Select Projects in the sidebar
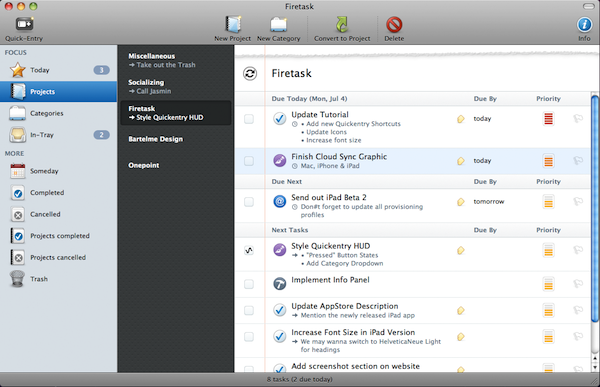The image size is (600, 387). click(x=58, y=91)
